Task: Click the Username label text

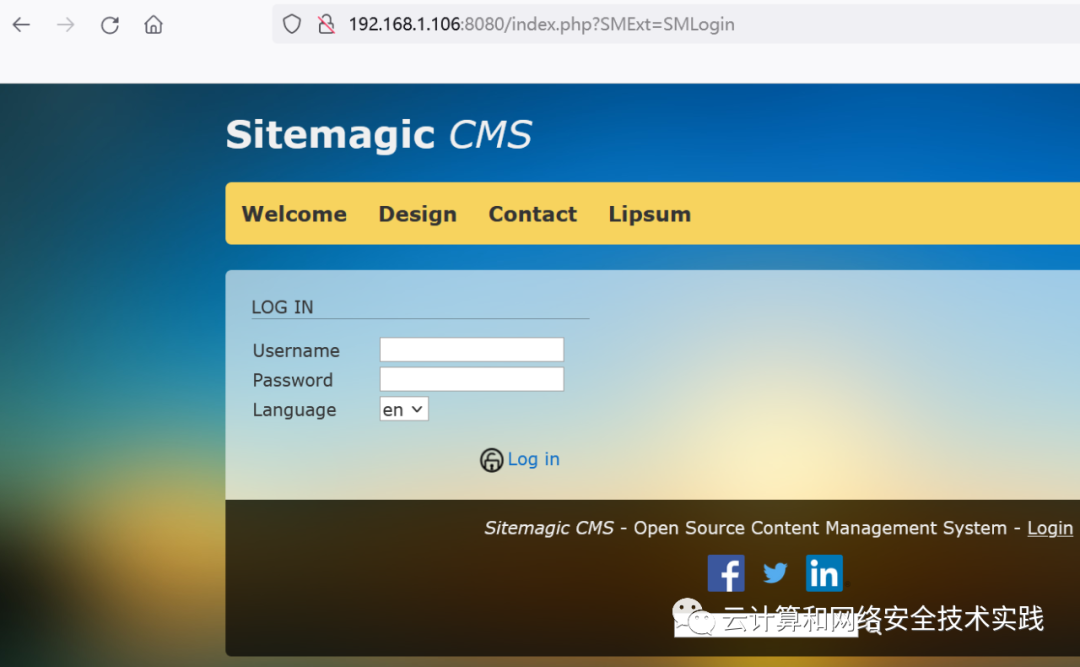Action: click(296, 351)
